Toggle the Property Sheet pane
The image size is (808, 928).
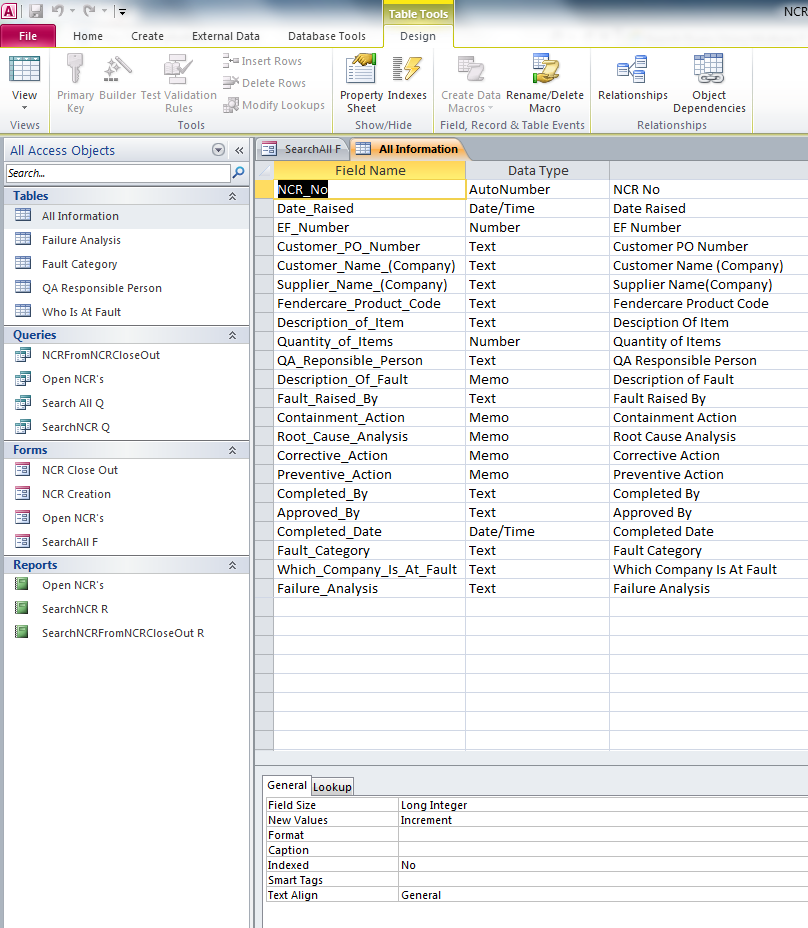pyautogui.click(x=361, y=83)
